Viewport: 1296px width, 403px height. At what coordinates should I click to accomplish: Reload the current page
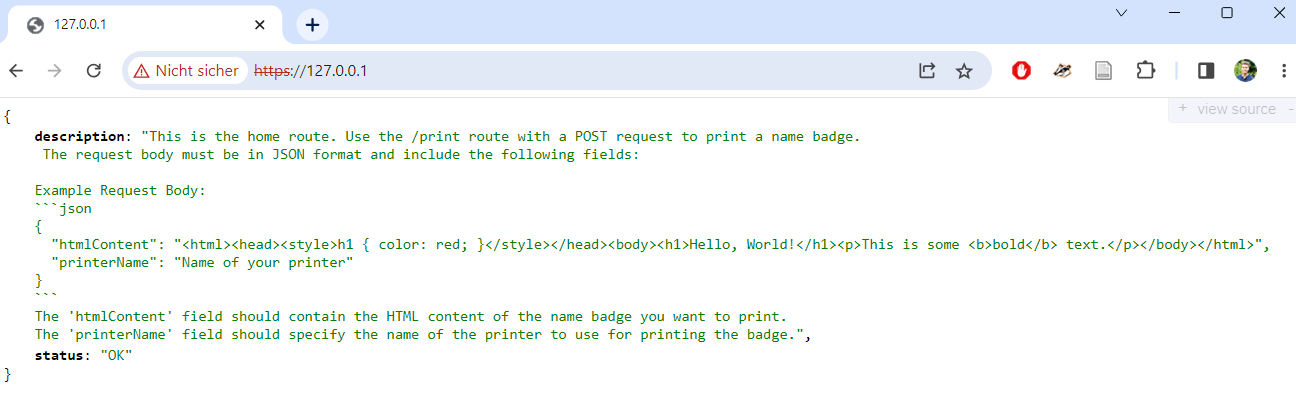[x=94, y=71]
